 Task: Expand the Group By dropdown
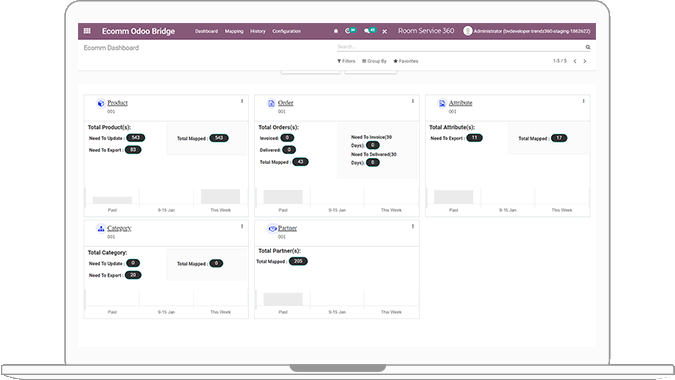374,61
